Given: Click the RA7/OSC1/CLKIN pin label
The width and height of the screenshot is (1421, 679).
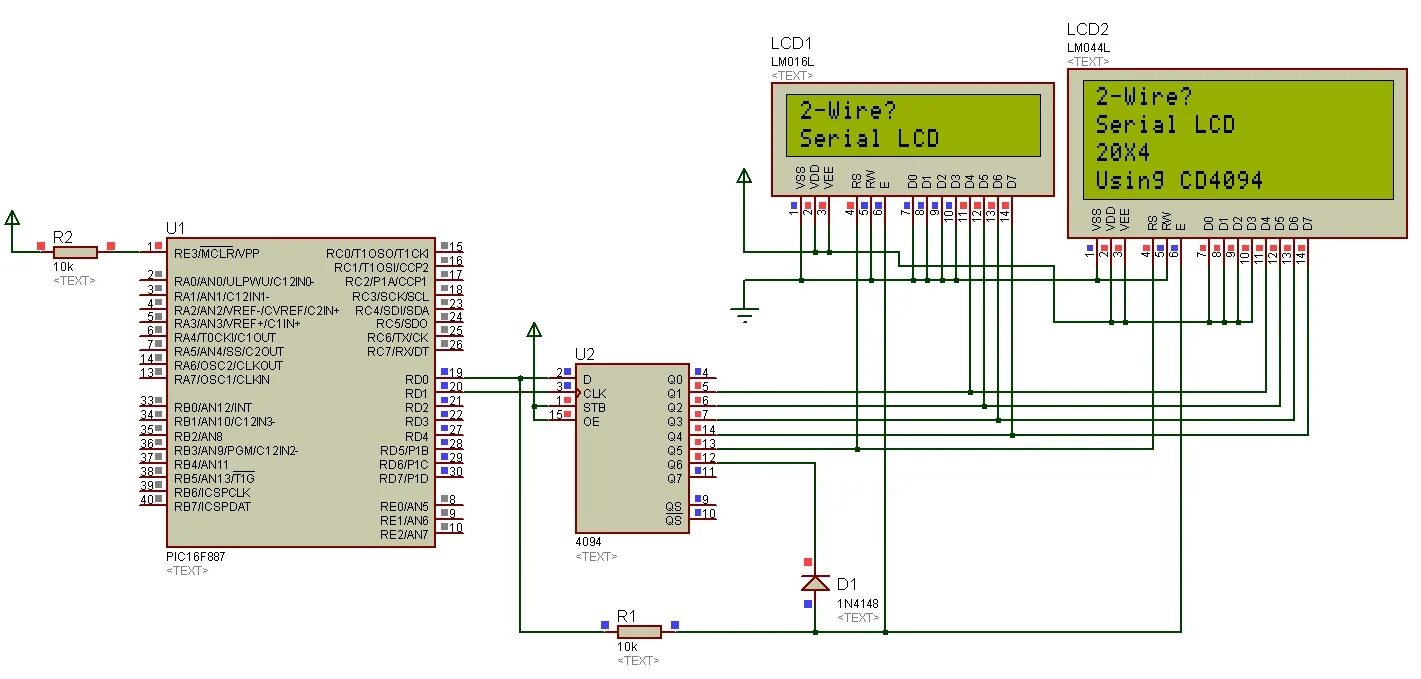Looking at the screenshot, I should point(221,380).
